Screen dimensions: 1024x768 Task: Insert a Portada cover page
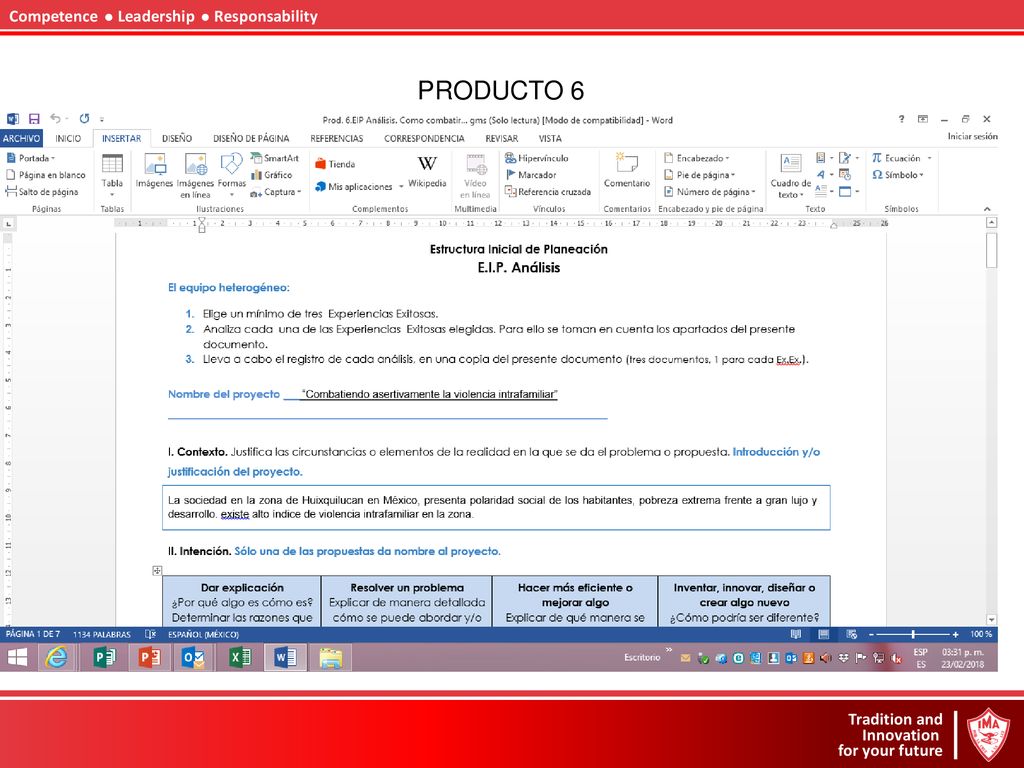[31, 158]
